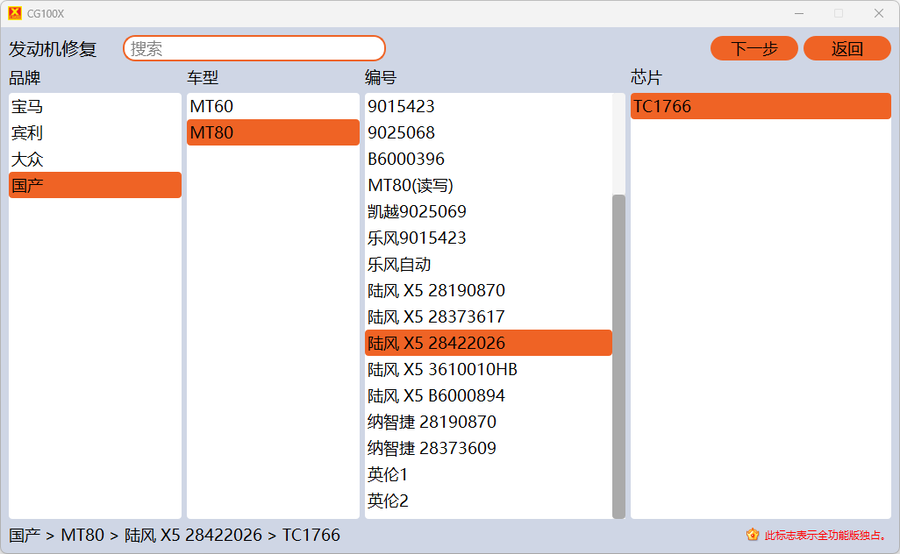Choose the MT80(读写) entry
The image size is (900, 554).
click(x=488, y=185)
